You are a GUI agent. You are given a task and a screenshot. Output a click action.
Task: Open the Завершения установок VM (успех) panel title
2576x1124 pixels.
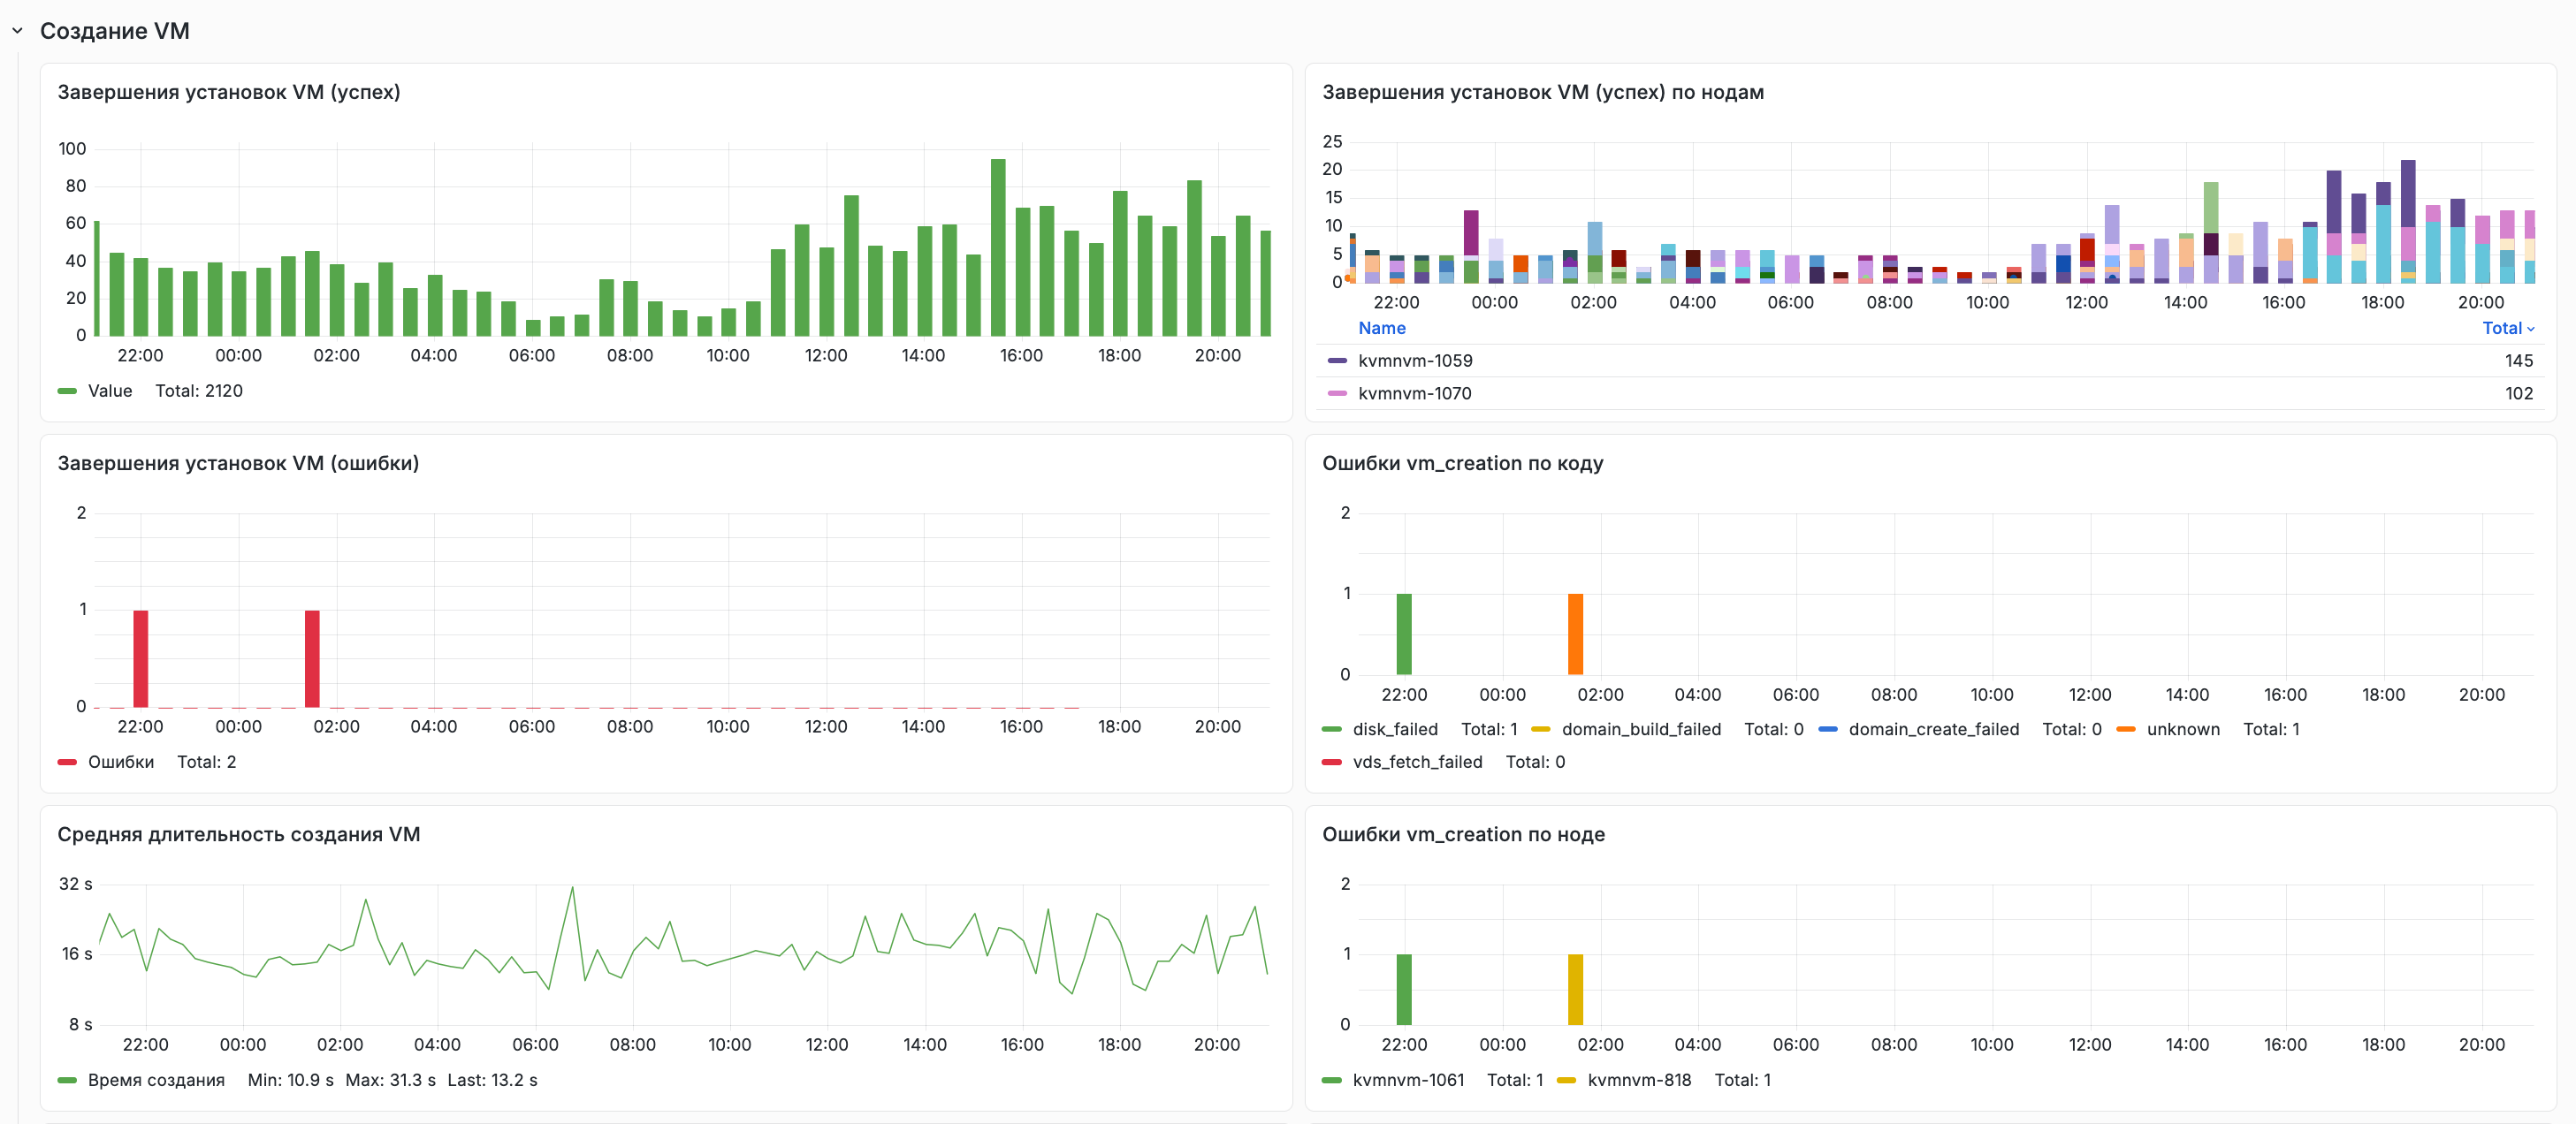click(229, 92)
